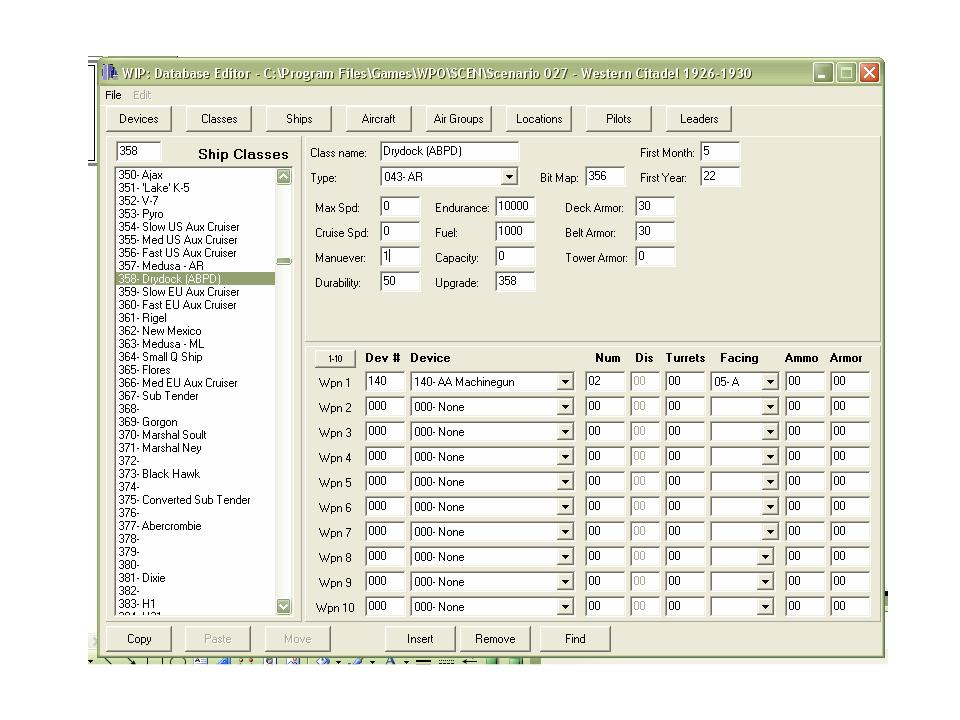Click the Find button
960x720 pixels.
pyautogui.click(x=575, y=639)
